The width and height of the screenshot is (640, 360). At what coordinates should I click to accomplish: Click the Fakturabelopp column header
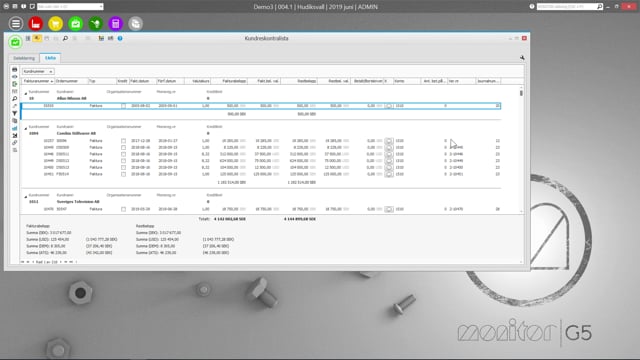click(229, 81)
